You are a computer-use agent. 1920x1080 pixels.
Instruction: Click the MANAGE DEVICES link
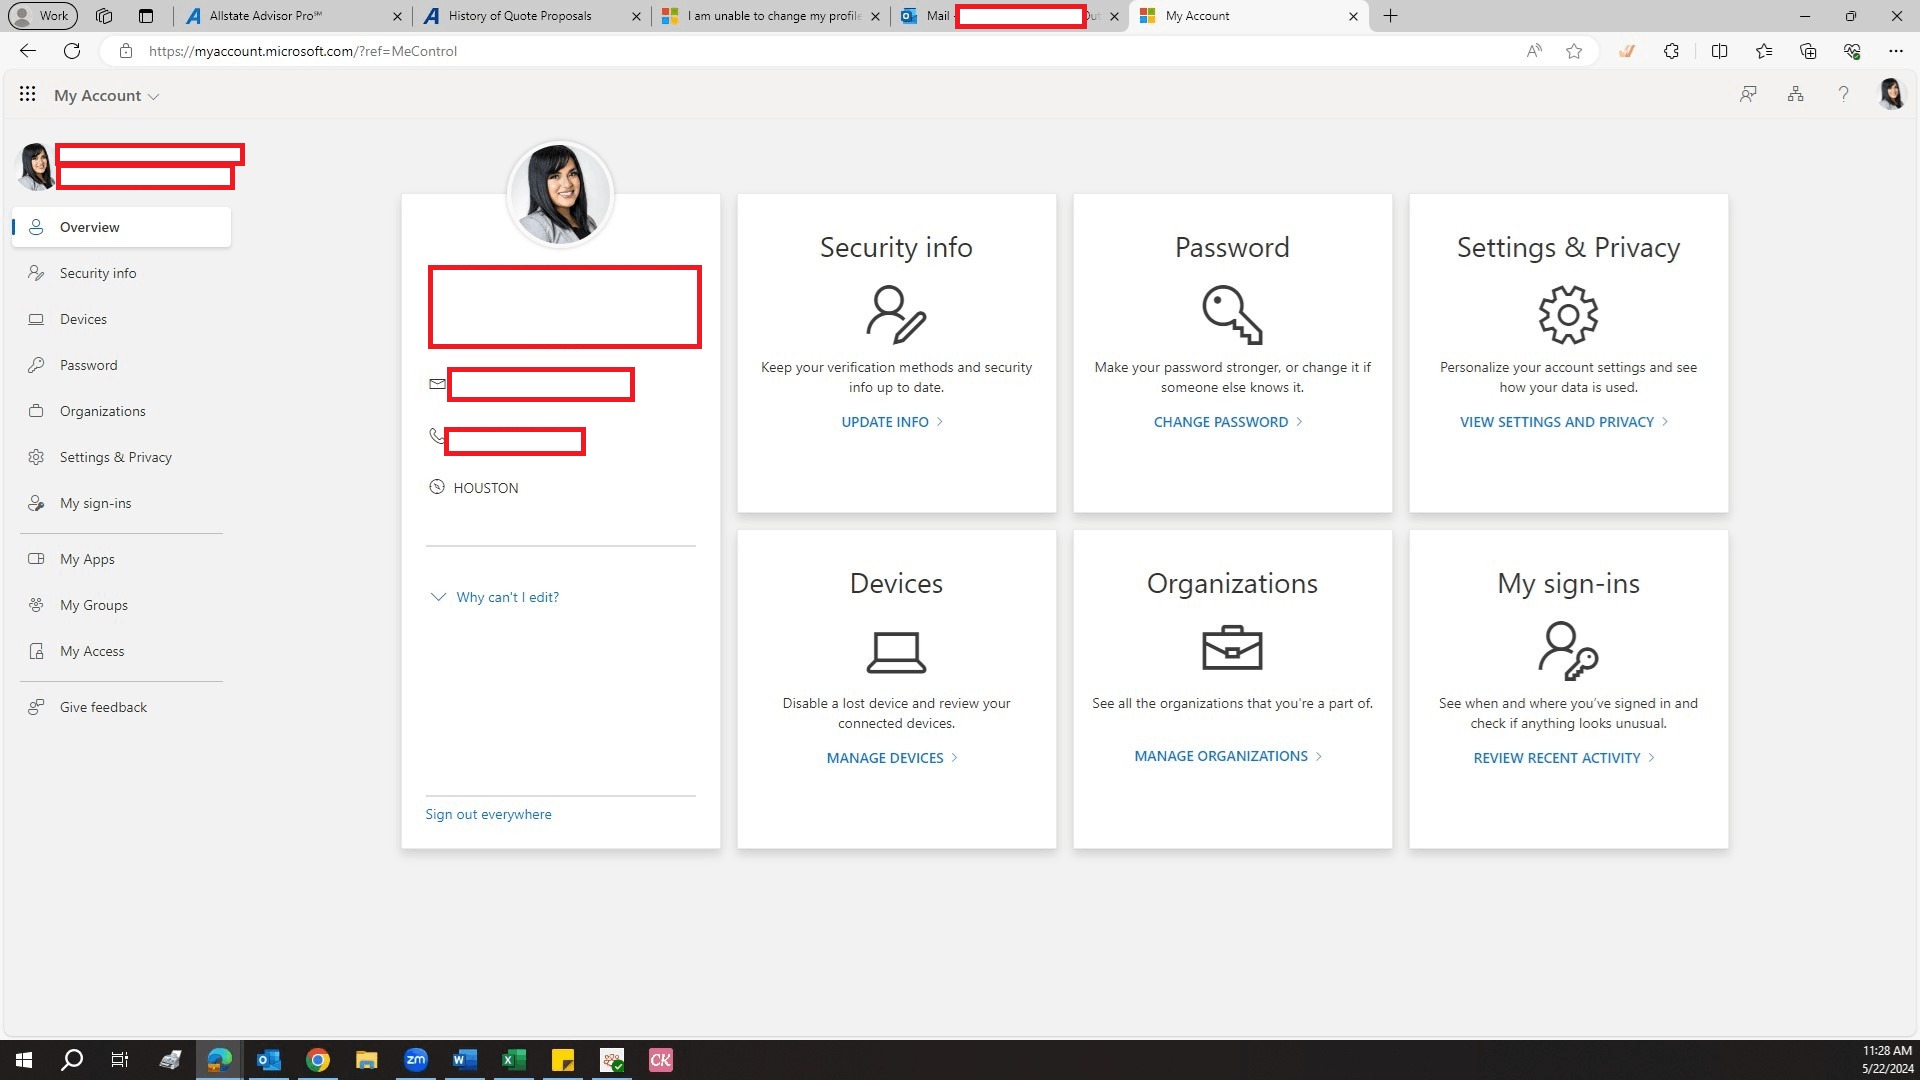892,758
